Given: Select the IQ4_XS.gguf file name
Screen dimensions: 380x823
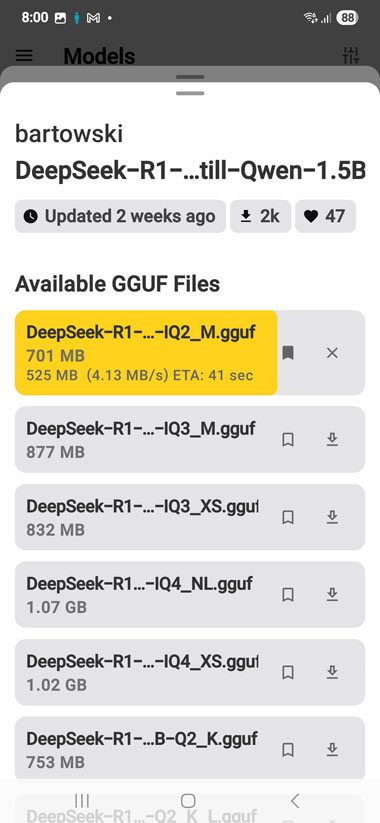Looking at the screenshot, I should 142,661.
